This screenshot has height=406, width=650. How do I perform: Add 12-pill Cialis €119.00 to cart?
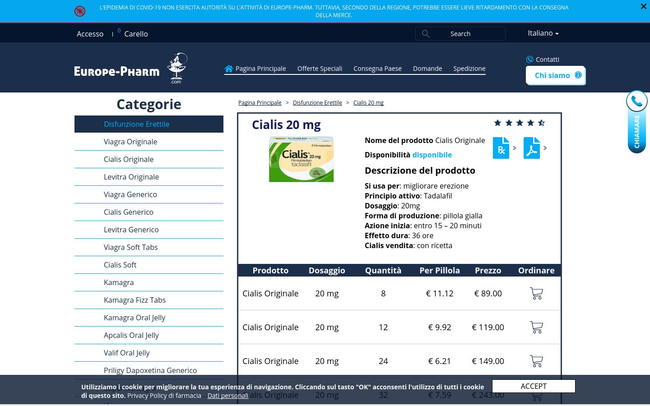click(536, 327)
